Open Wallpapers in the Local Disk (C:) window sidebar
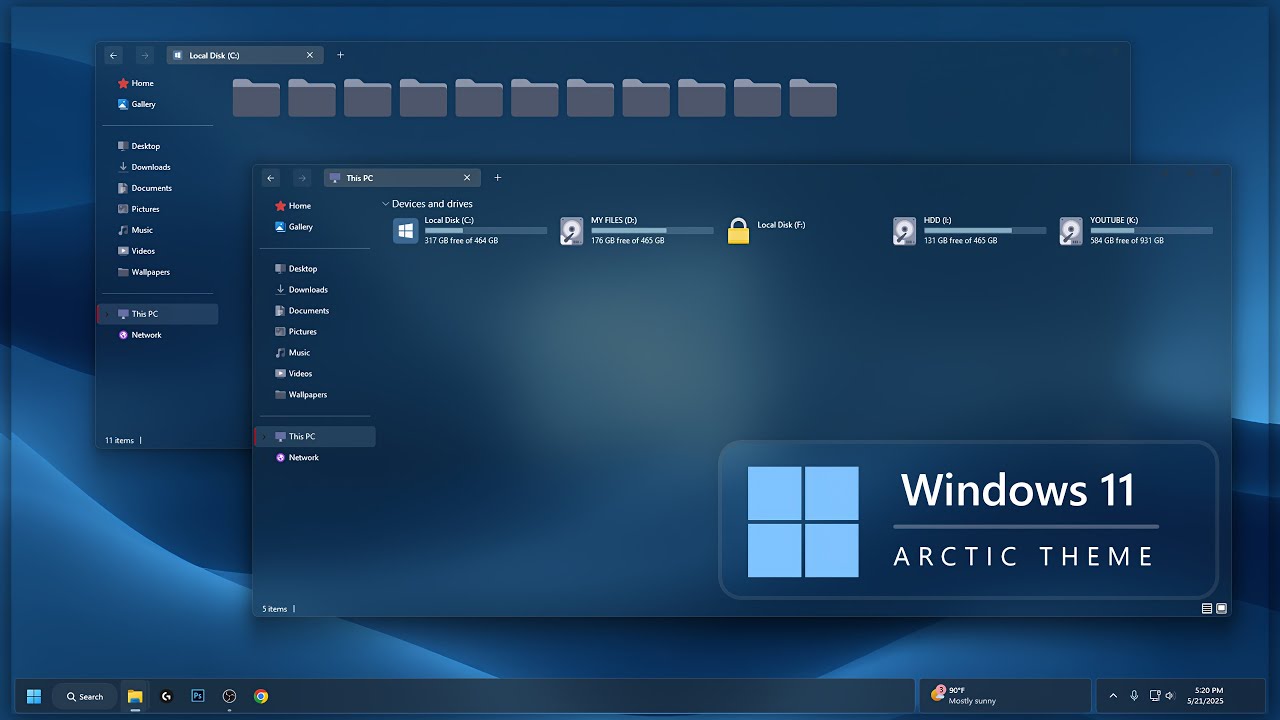 (x=143, y=272)
